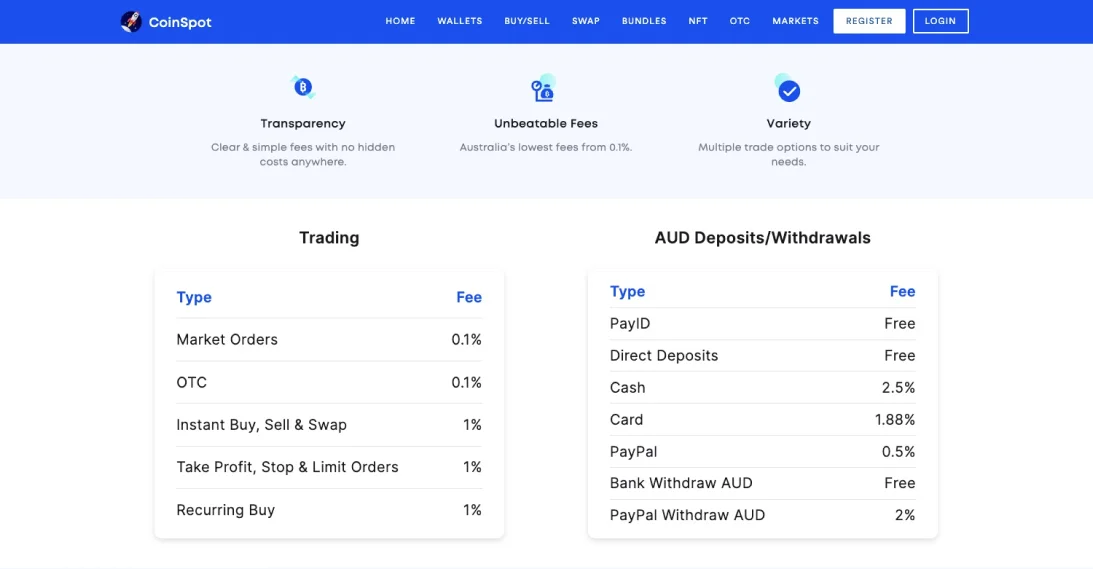Screen dimensions: 1093x569
Task: Select the Card row label
Action: pos(627,420)
